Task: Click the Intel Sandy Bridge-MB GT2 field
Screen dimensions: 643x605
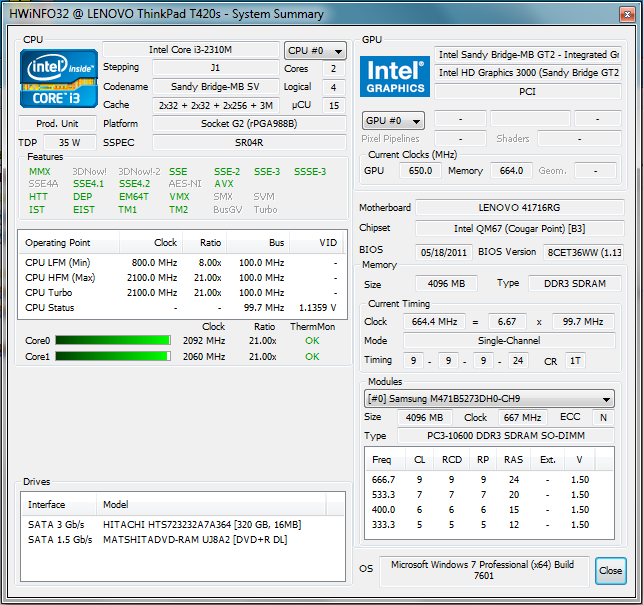Action: point(528,55)
